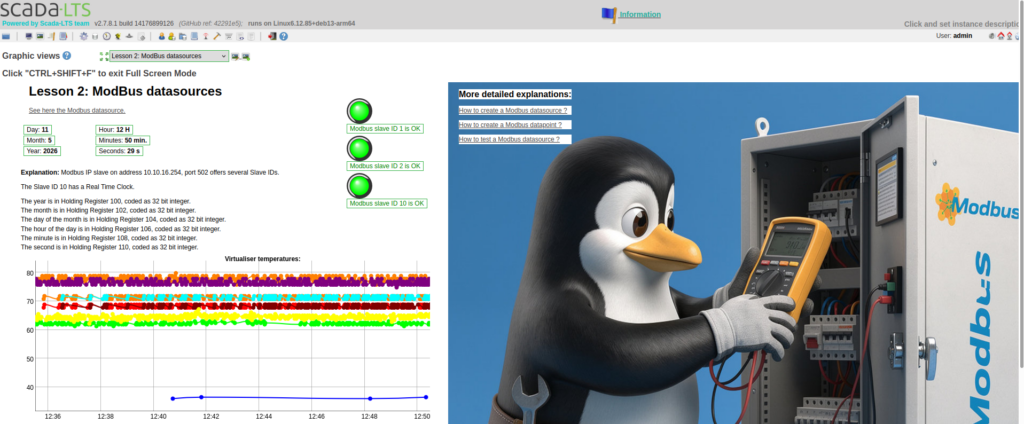Click the Scada-LTS logo
This screenshot has height=424, width=1024.
pyautogui.click(x=46, y=9)
